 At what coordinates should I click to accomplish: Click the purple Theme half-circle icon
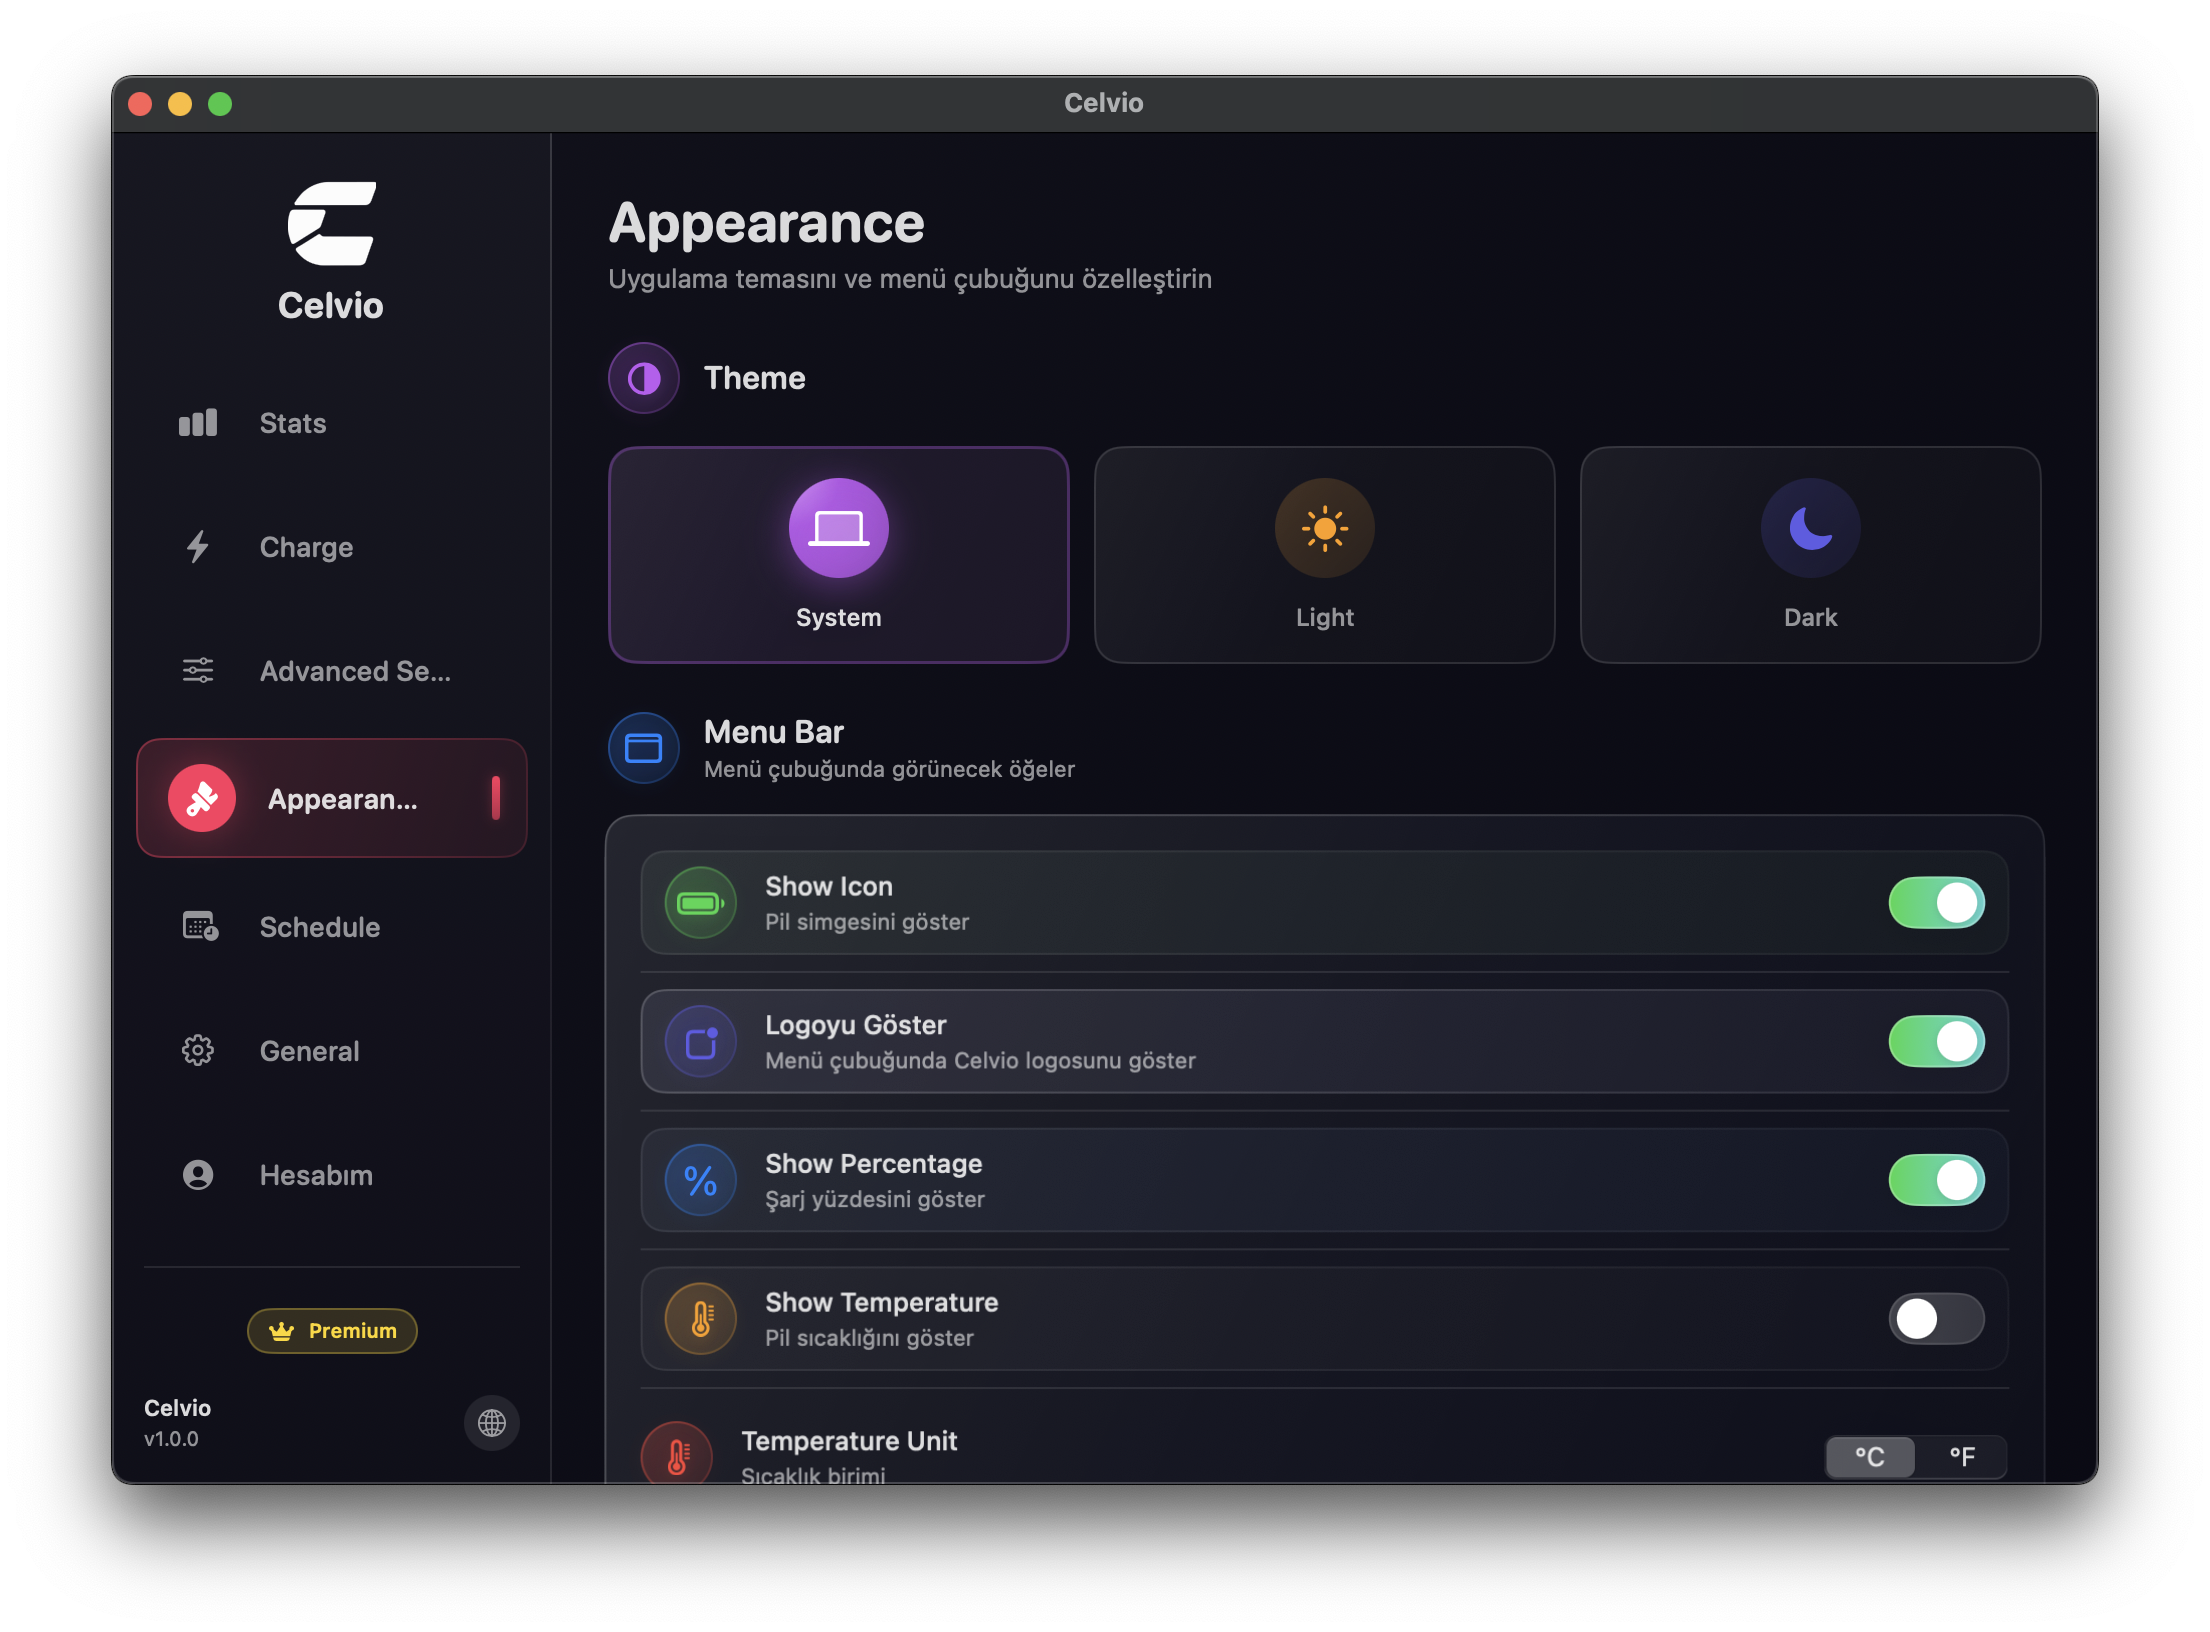(643, 378)
